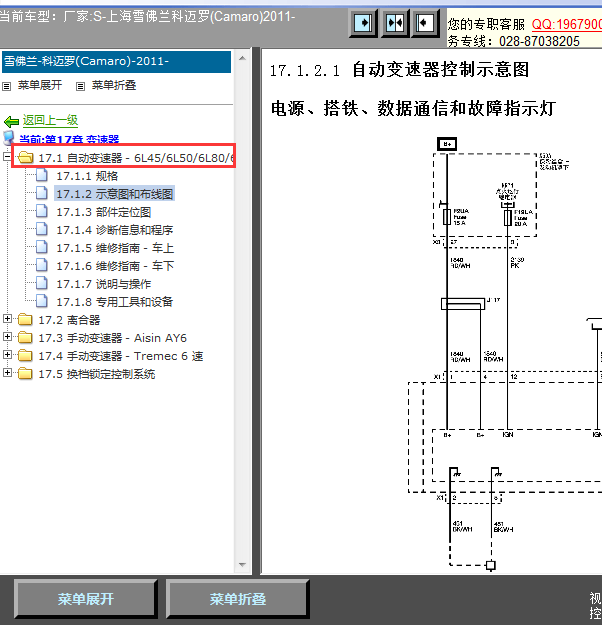Click the tree panel scroll down arrow
The image size is (602, 625).
(x=242, y=564)
